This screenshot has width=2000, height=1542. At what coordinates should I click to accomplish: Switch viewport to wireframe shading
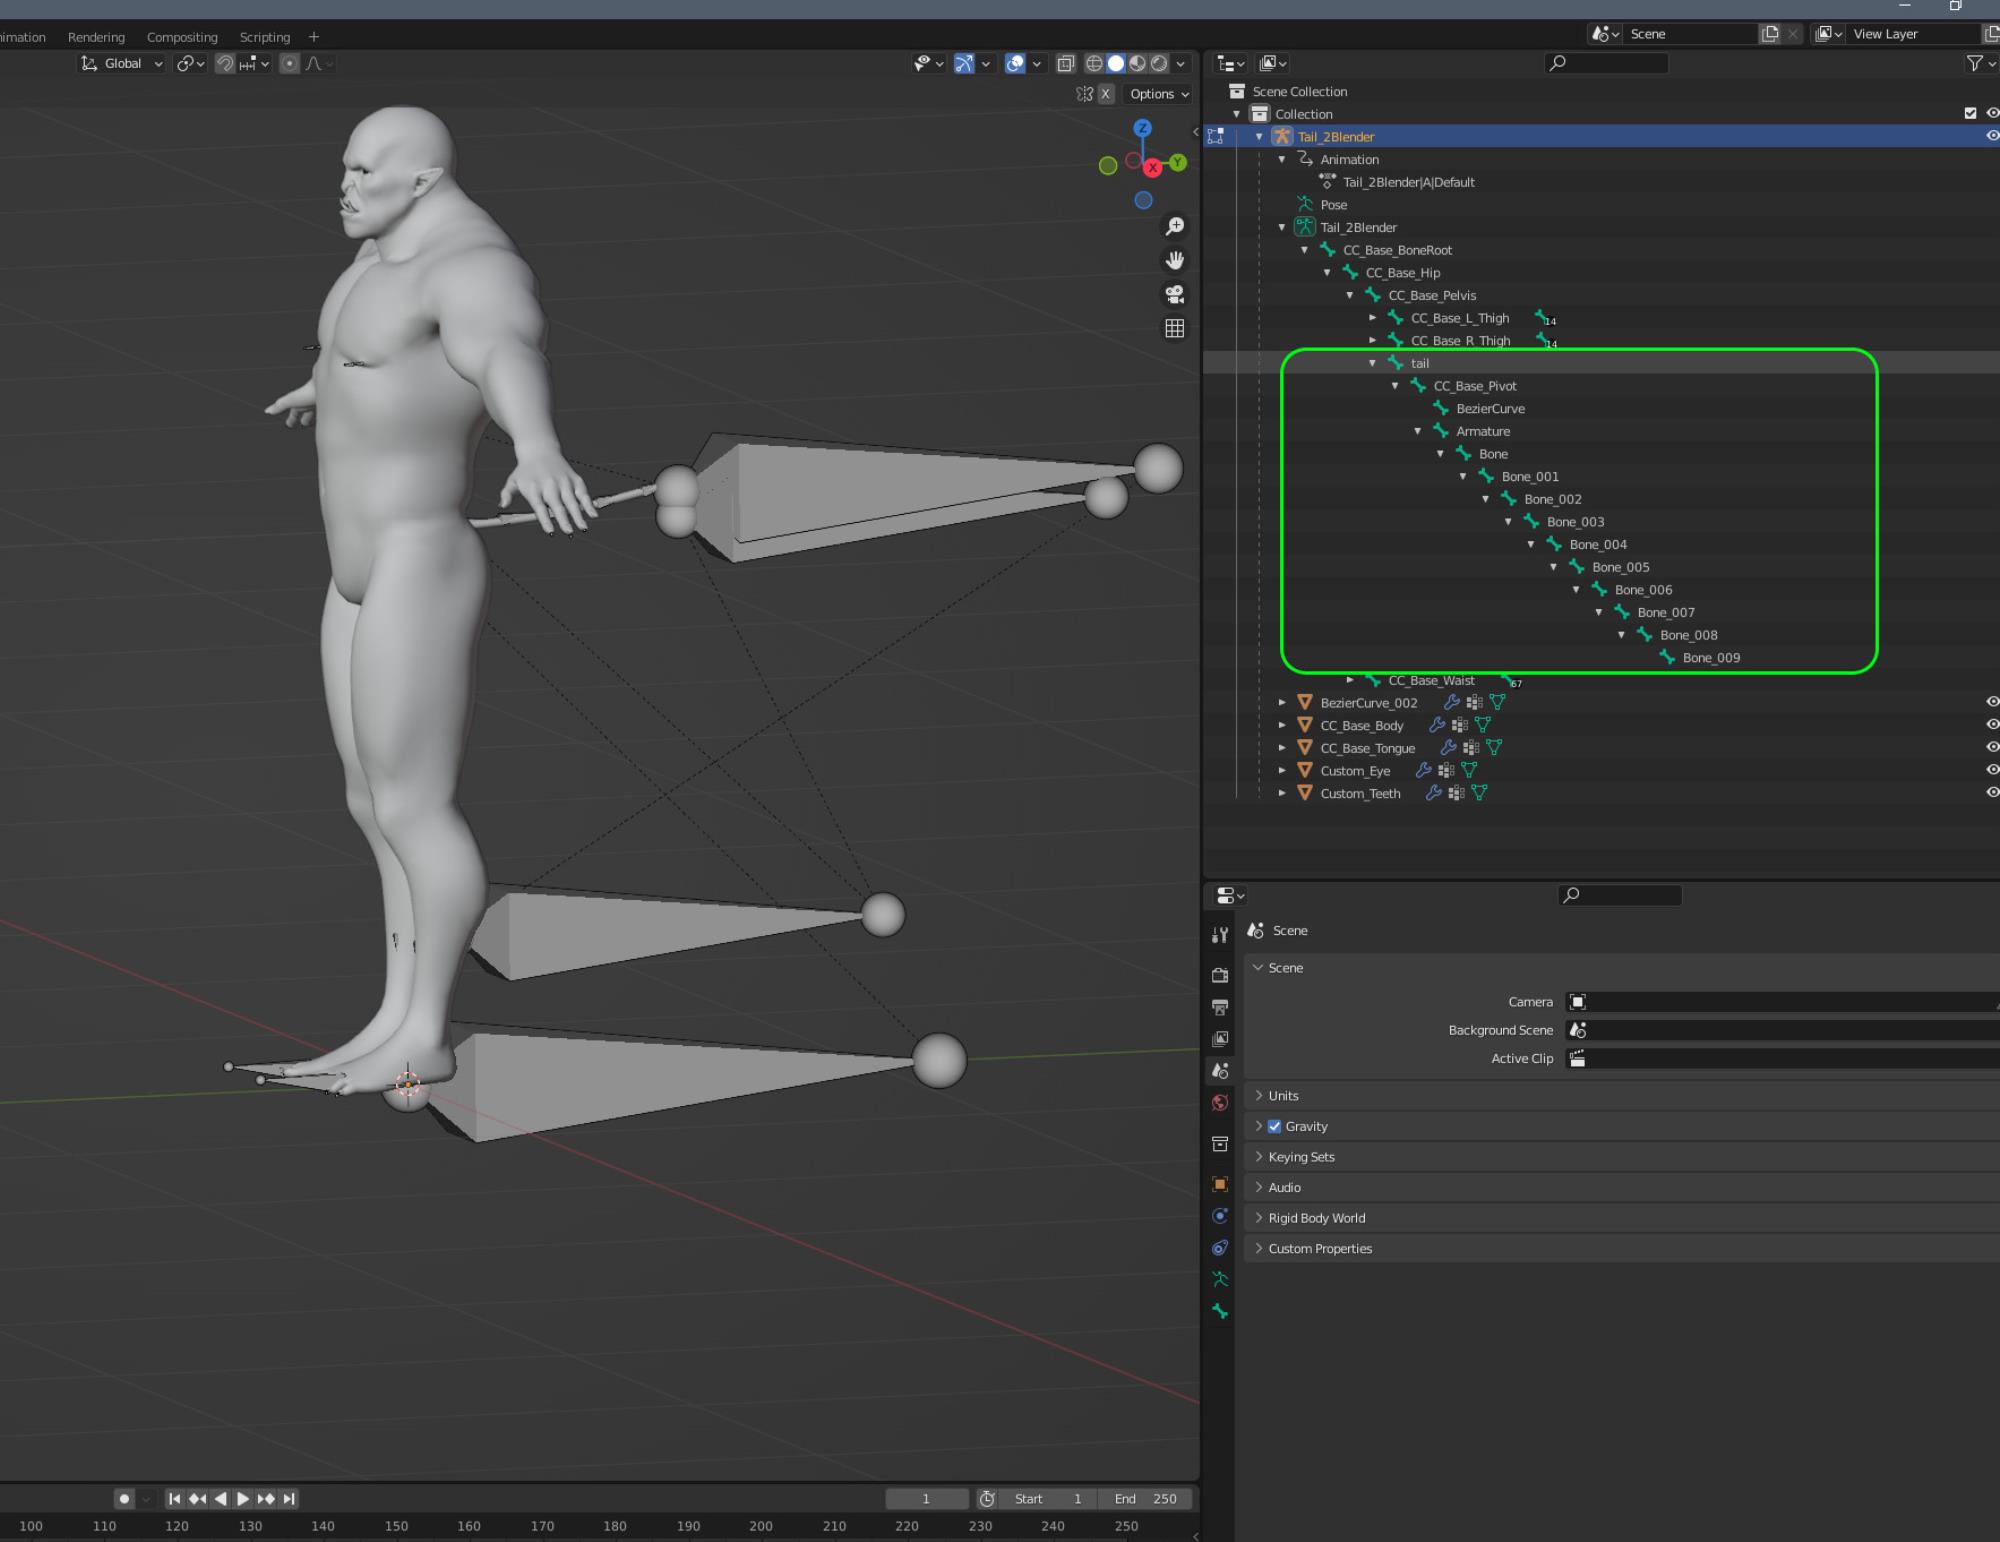click(x=1094, y=63)
